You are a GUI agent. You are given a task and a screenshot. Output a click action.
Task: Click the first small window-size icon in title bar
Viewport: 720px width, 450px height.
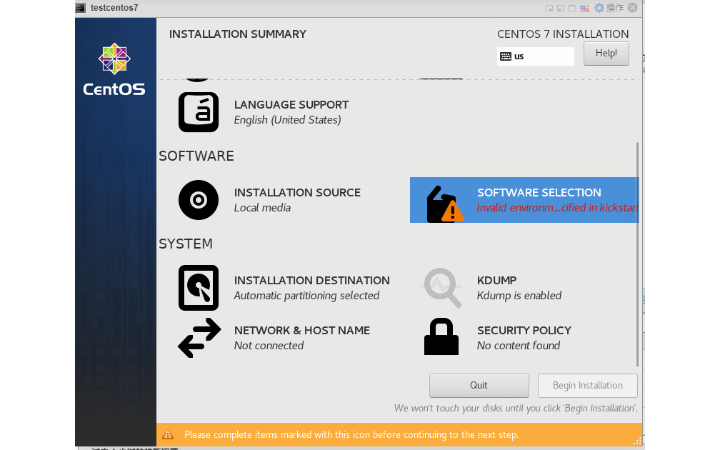(549, 8)
